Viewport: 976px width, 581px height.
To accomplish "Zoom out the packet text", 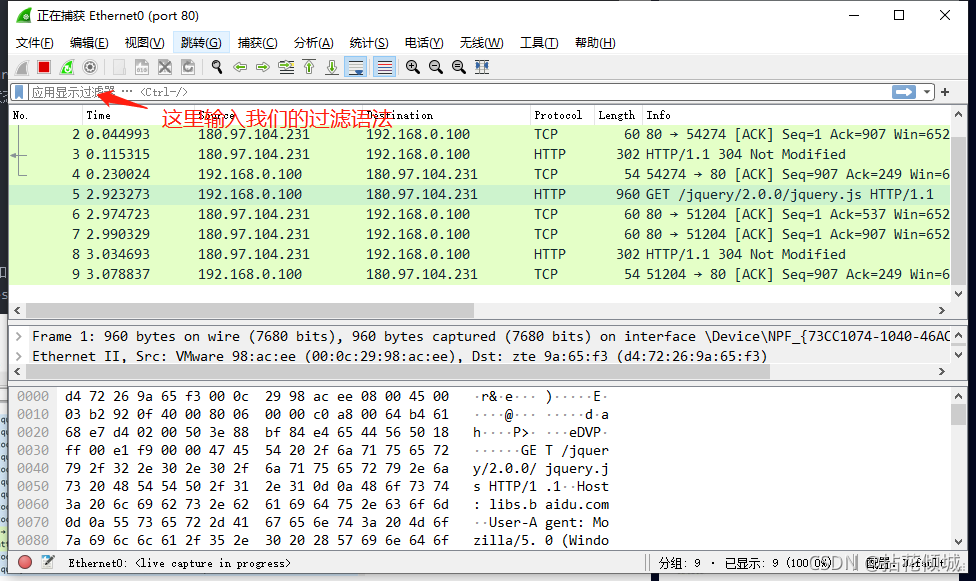I will click(436, 67).
